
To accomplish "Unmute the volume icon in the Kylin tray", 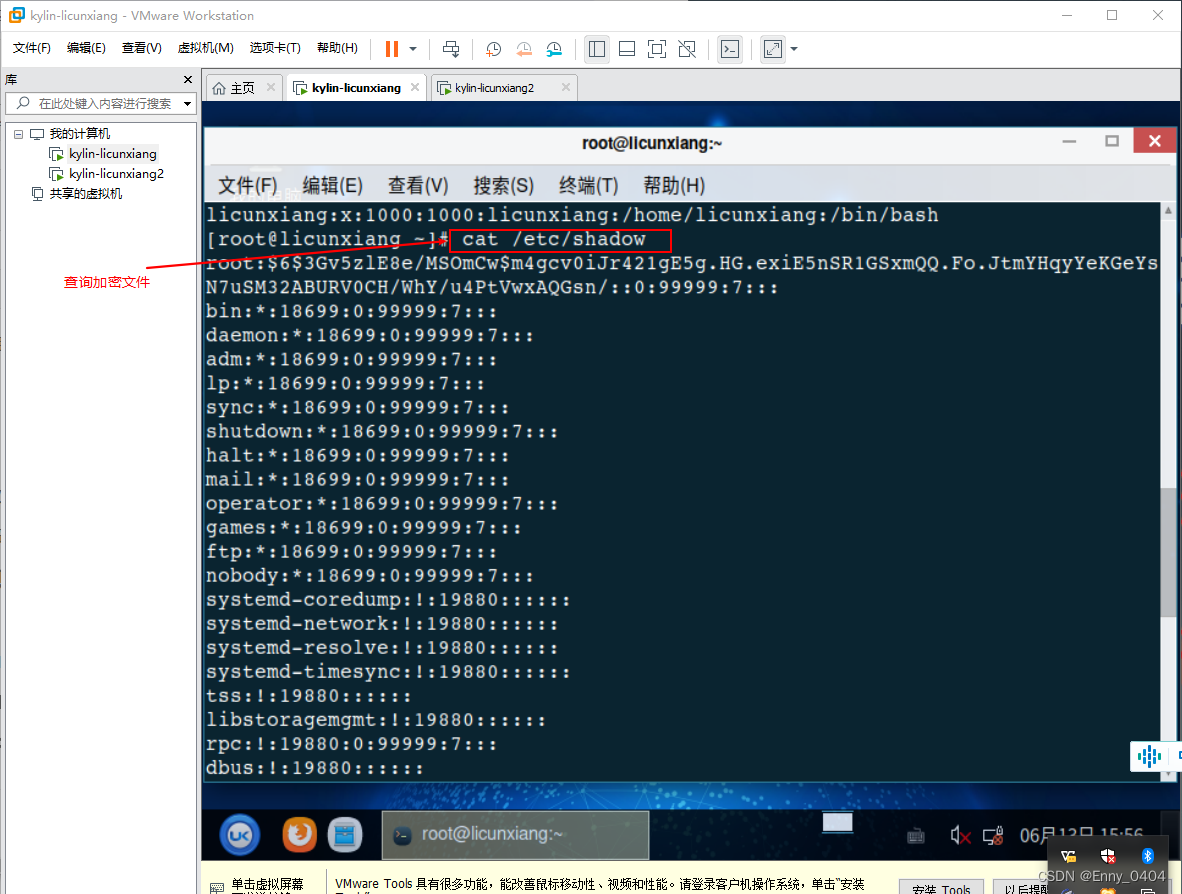I will 960,835.
